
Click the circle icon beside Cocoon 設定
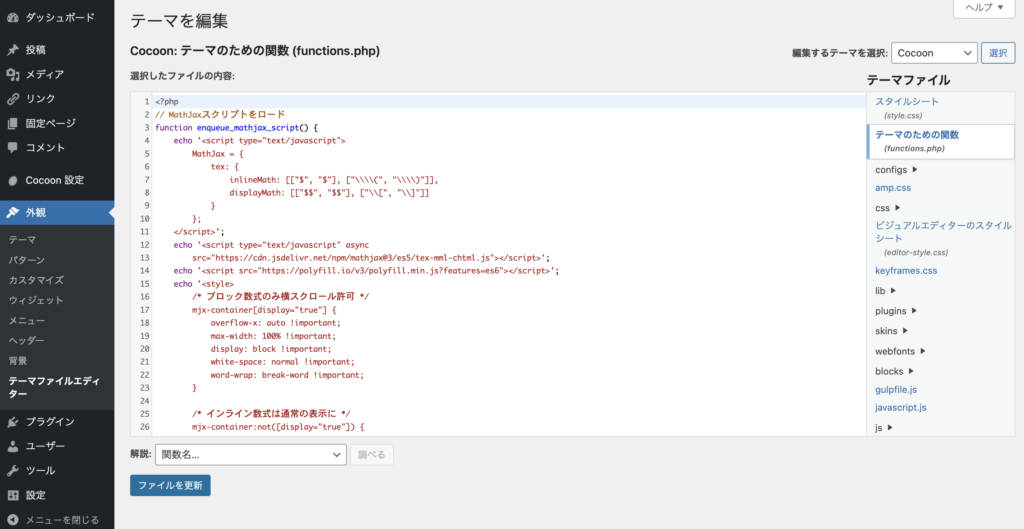pyautogui.click(x=12, y=180)
